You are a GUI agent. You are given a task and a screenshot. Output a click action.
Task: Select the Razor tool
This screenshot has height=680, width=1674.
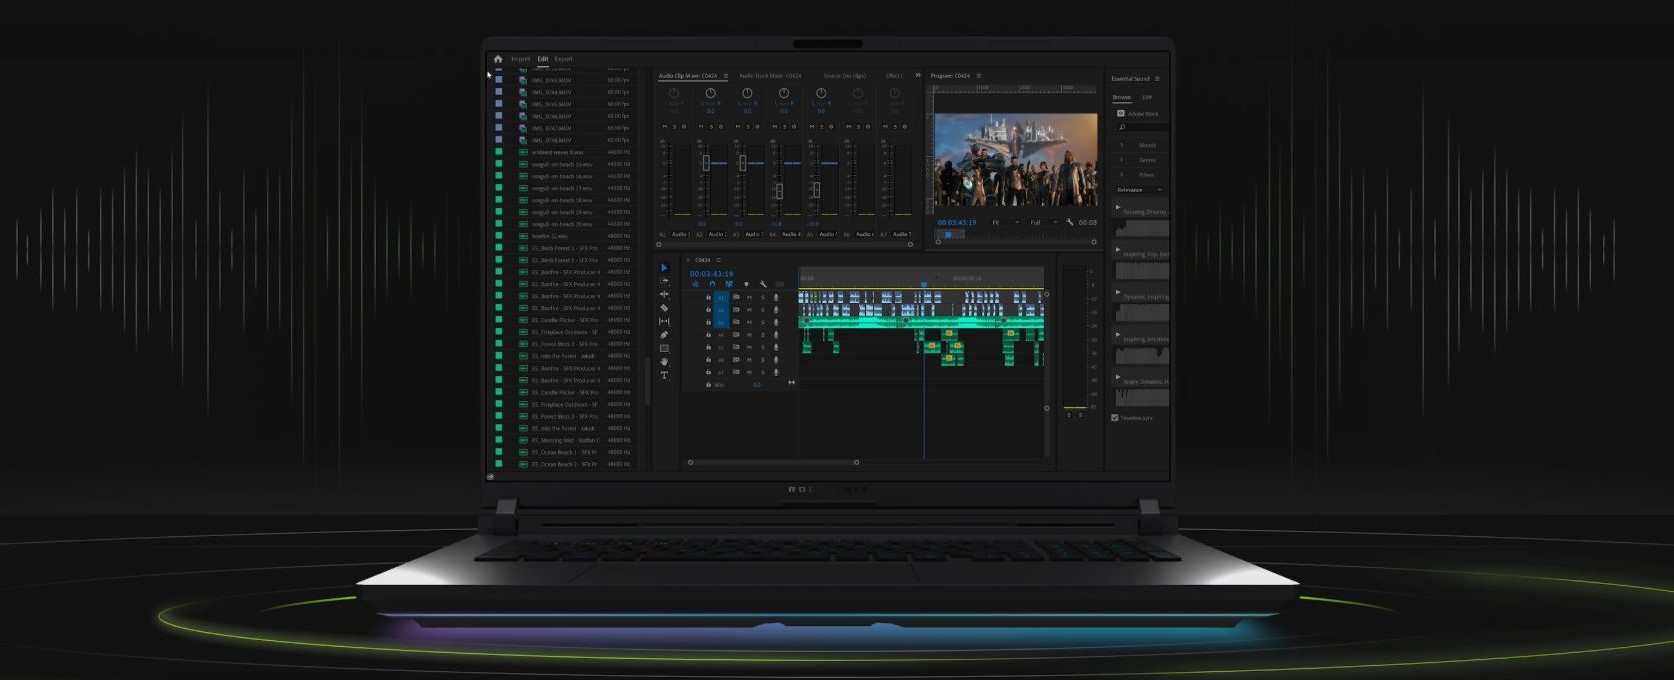664,308
